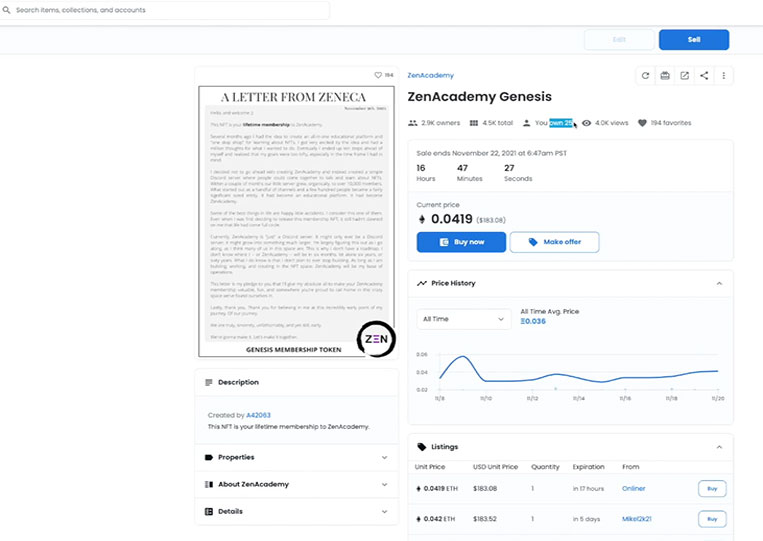Viewport: 763px width, 541px height.
Task: Click the ETH icon in the 0.042 ETH row
Action: click(418, 519)
